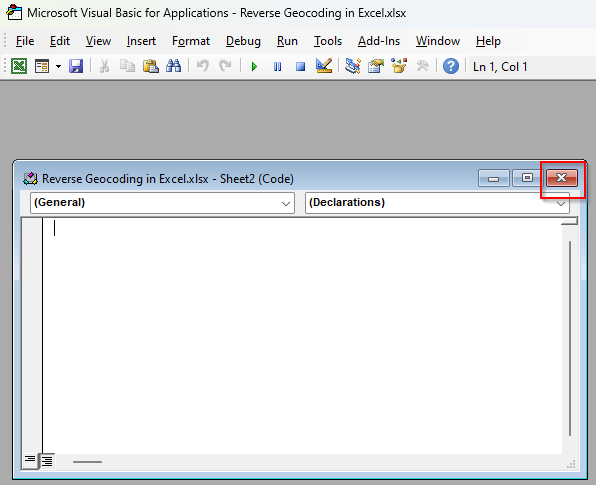Click the split bar above vertical scrollbar
The image size is (596, 485).
coord(569,221)
